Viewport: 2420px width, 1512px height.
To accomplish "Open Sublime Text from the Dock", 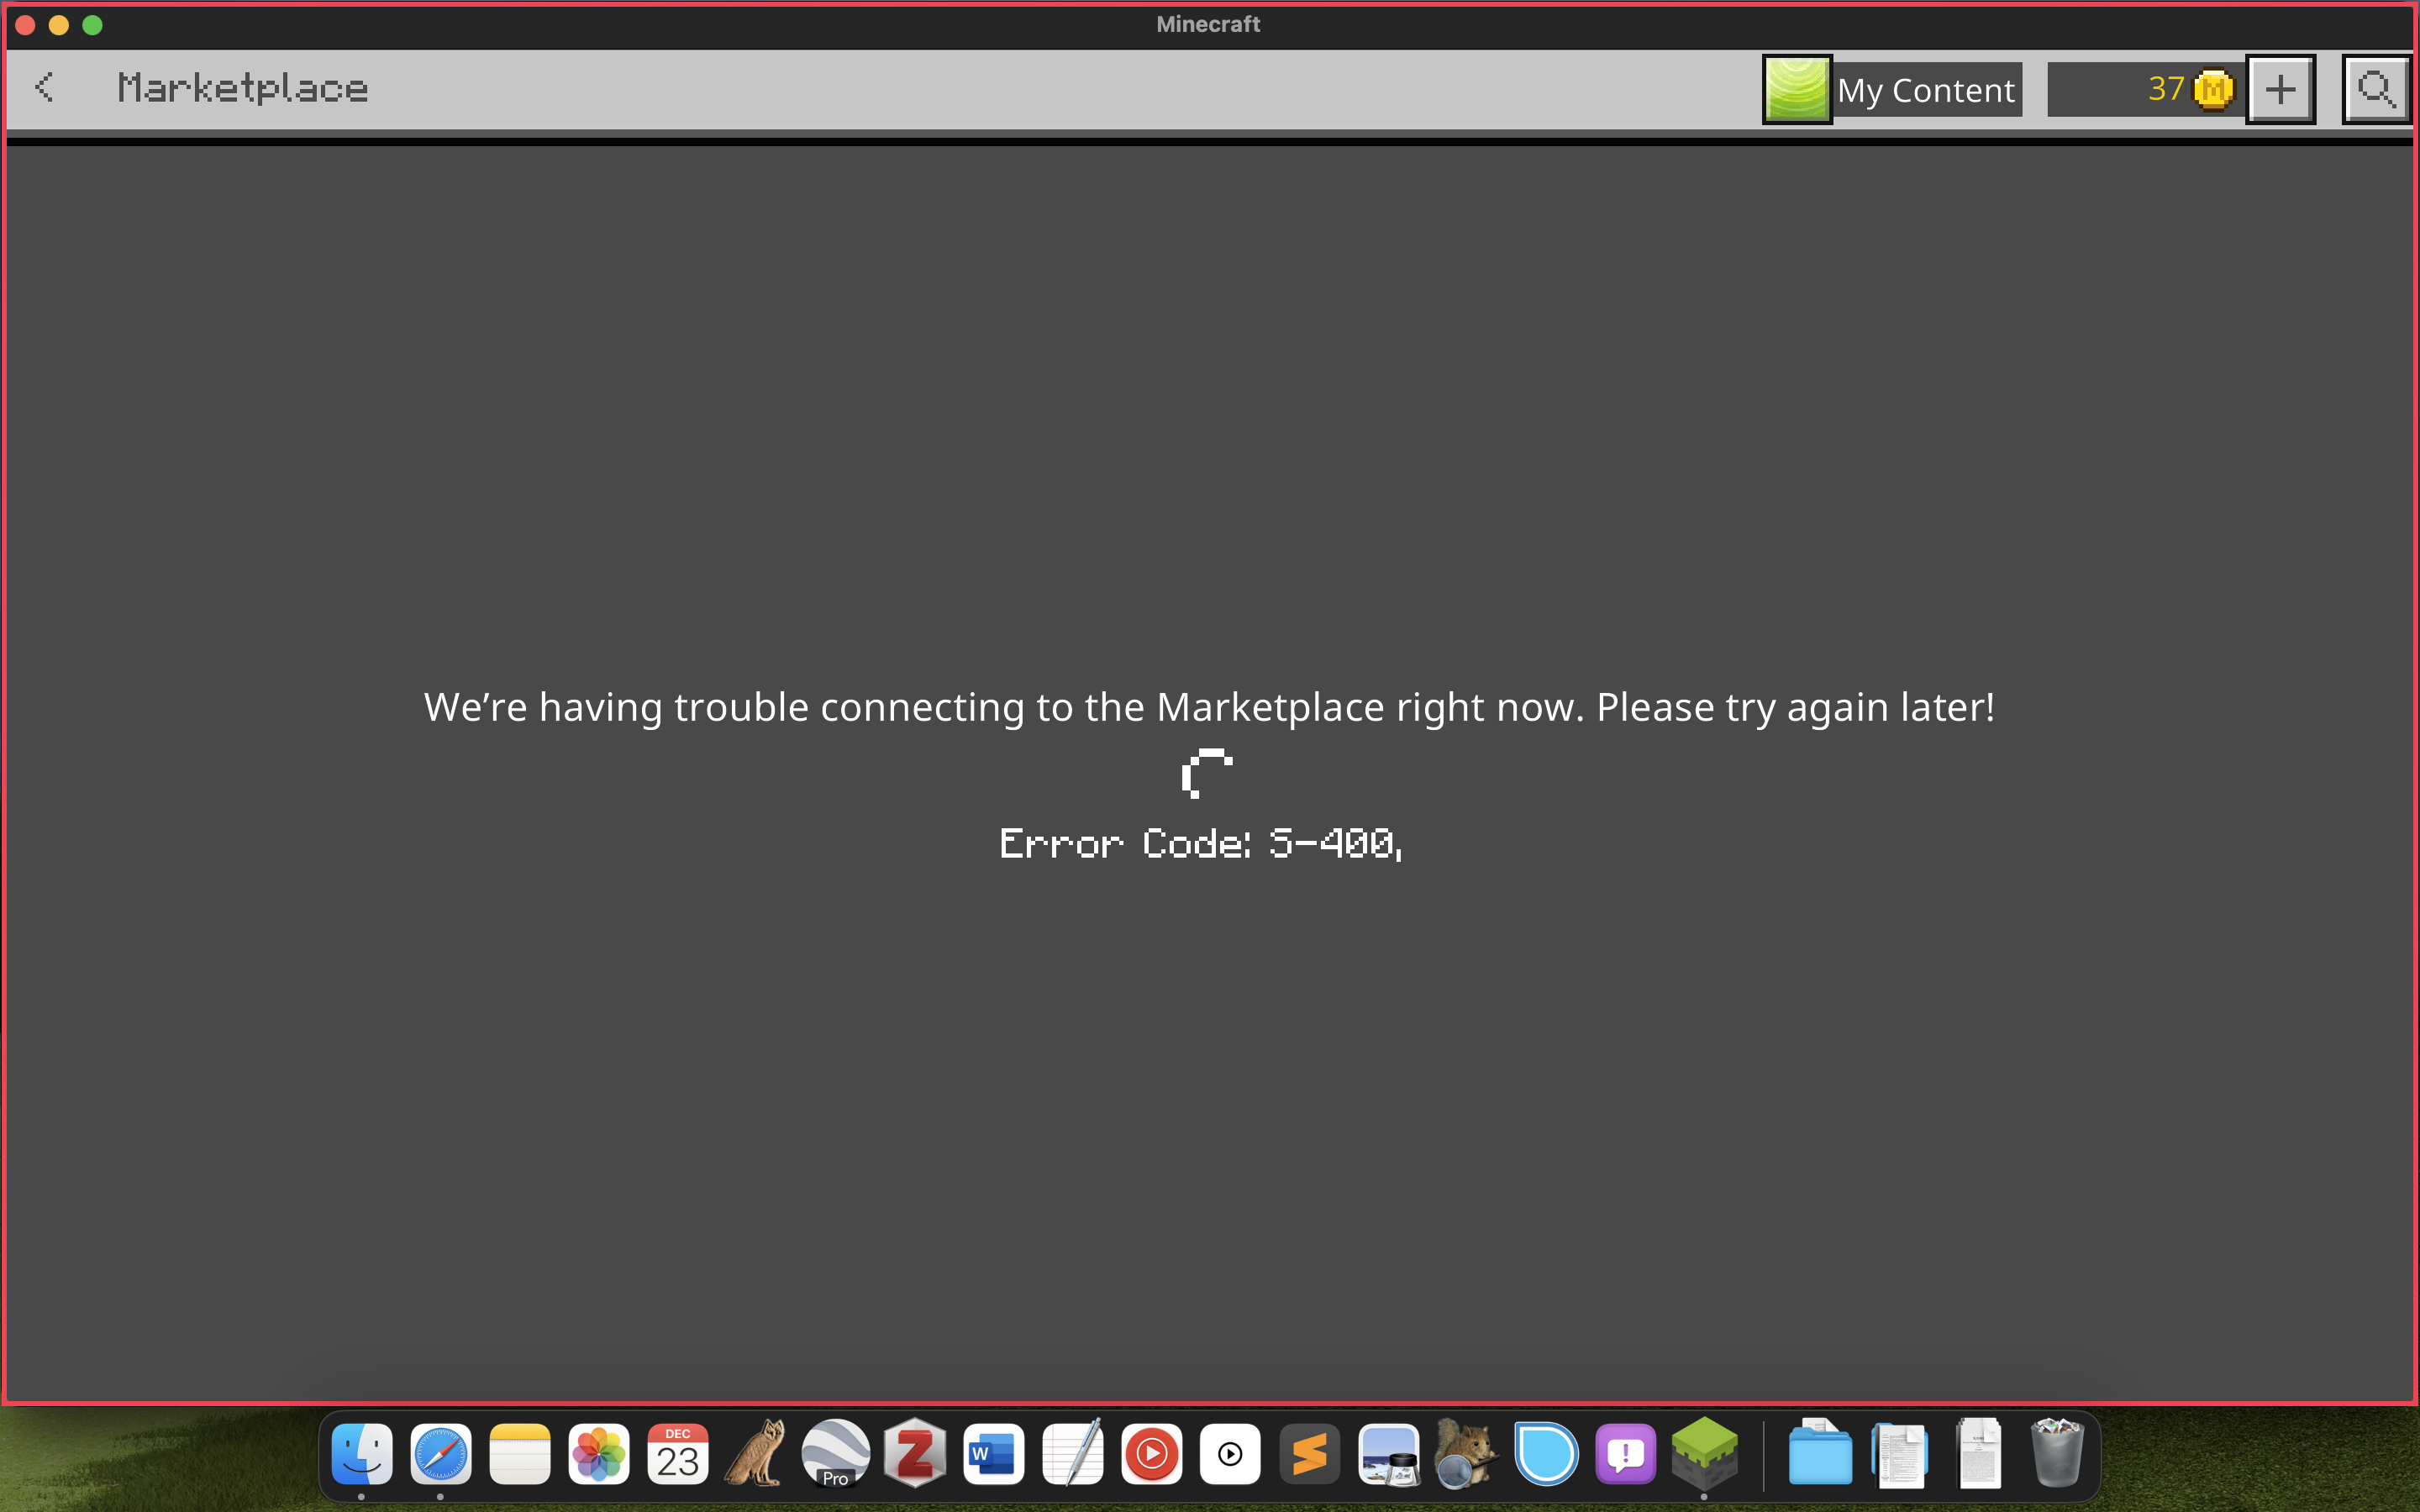I will [1309, 1453].
